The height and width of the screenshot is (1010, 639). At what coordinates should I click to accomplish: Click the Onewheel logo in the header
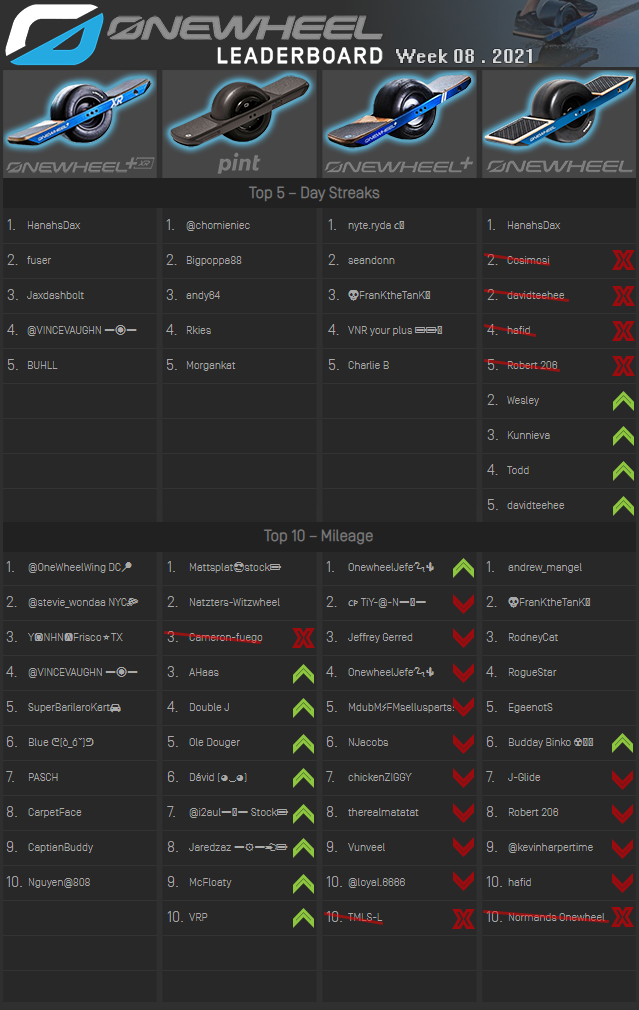click(x=52, y=33)
